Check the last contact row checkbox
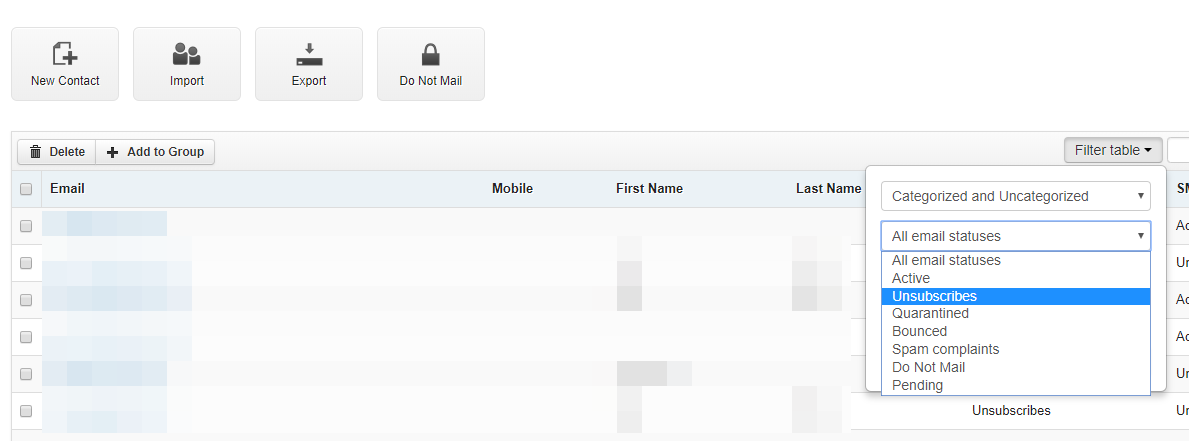Image resolution: width=1189 pixels, height=441 pixels. (26, 411)
